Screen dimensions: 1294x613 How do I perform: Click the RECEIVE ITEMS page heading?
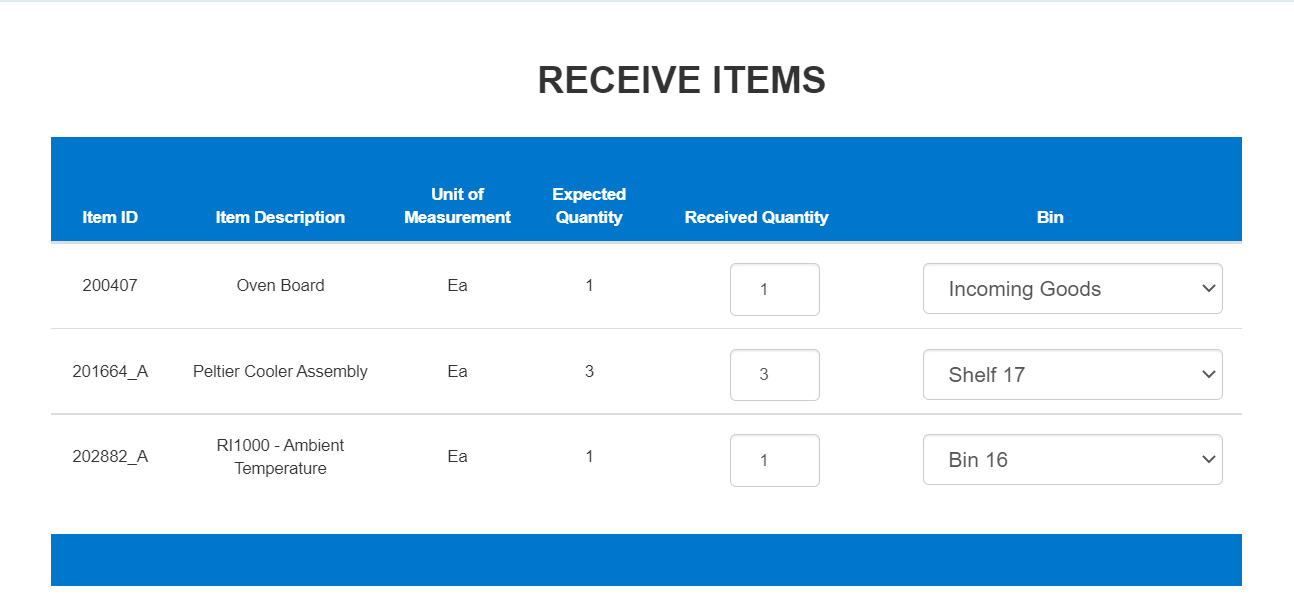(x=681, y=80)
